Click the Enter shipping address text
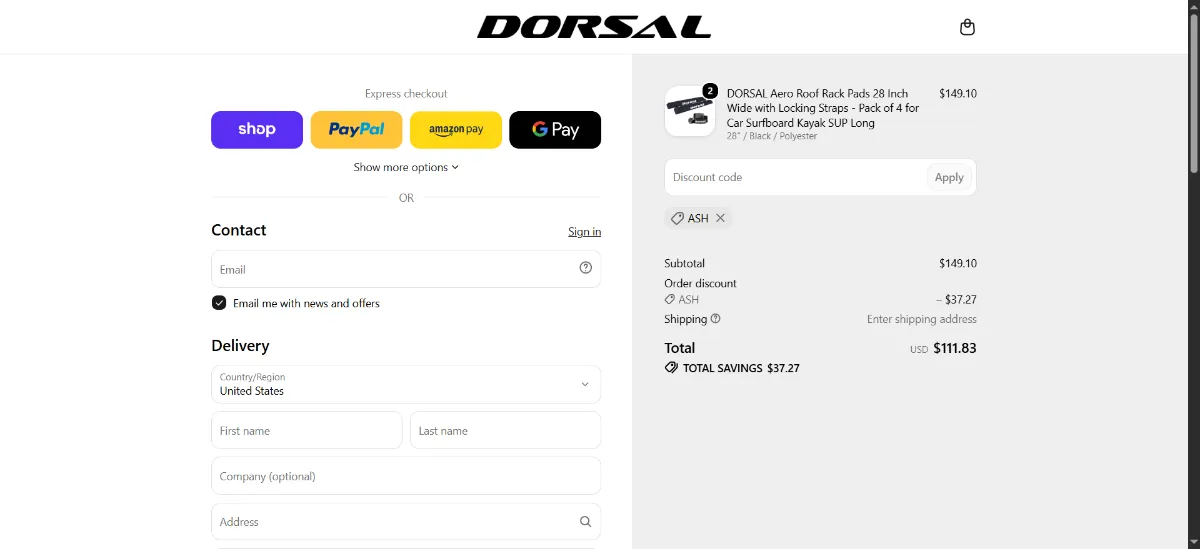 coord(922,319)
